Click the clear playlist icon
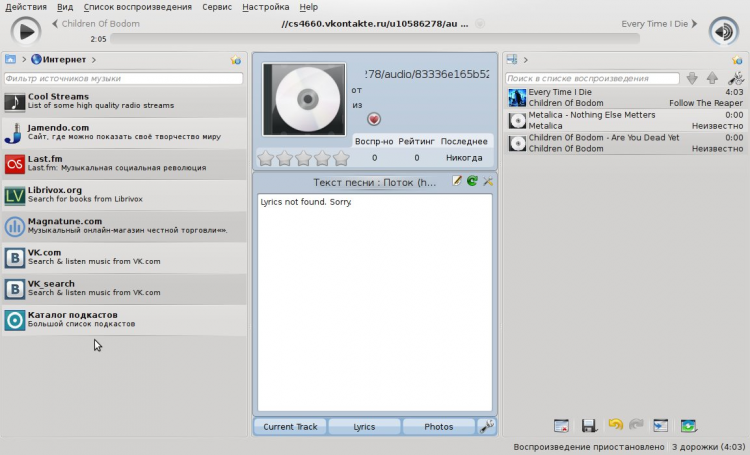 click(x=561, y=425)
